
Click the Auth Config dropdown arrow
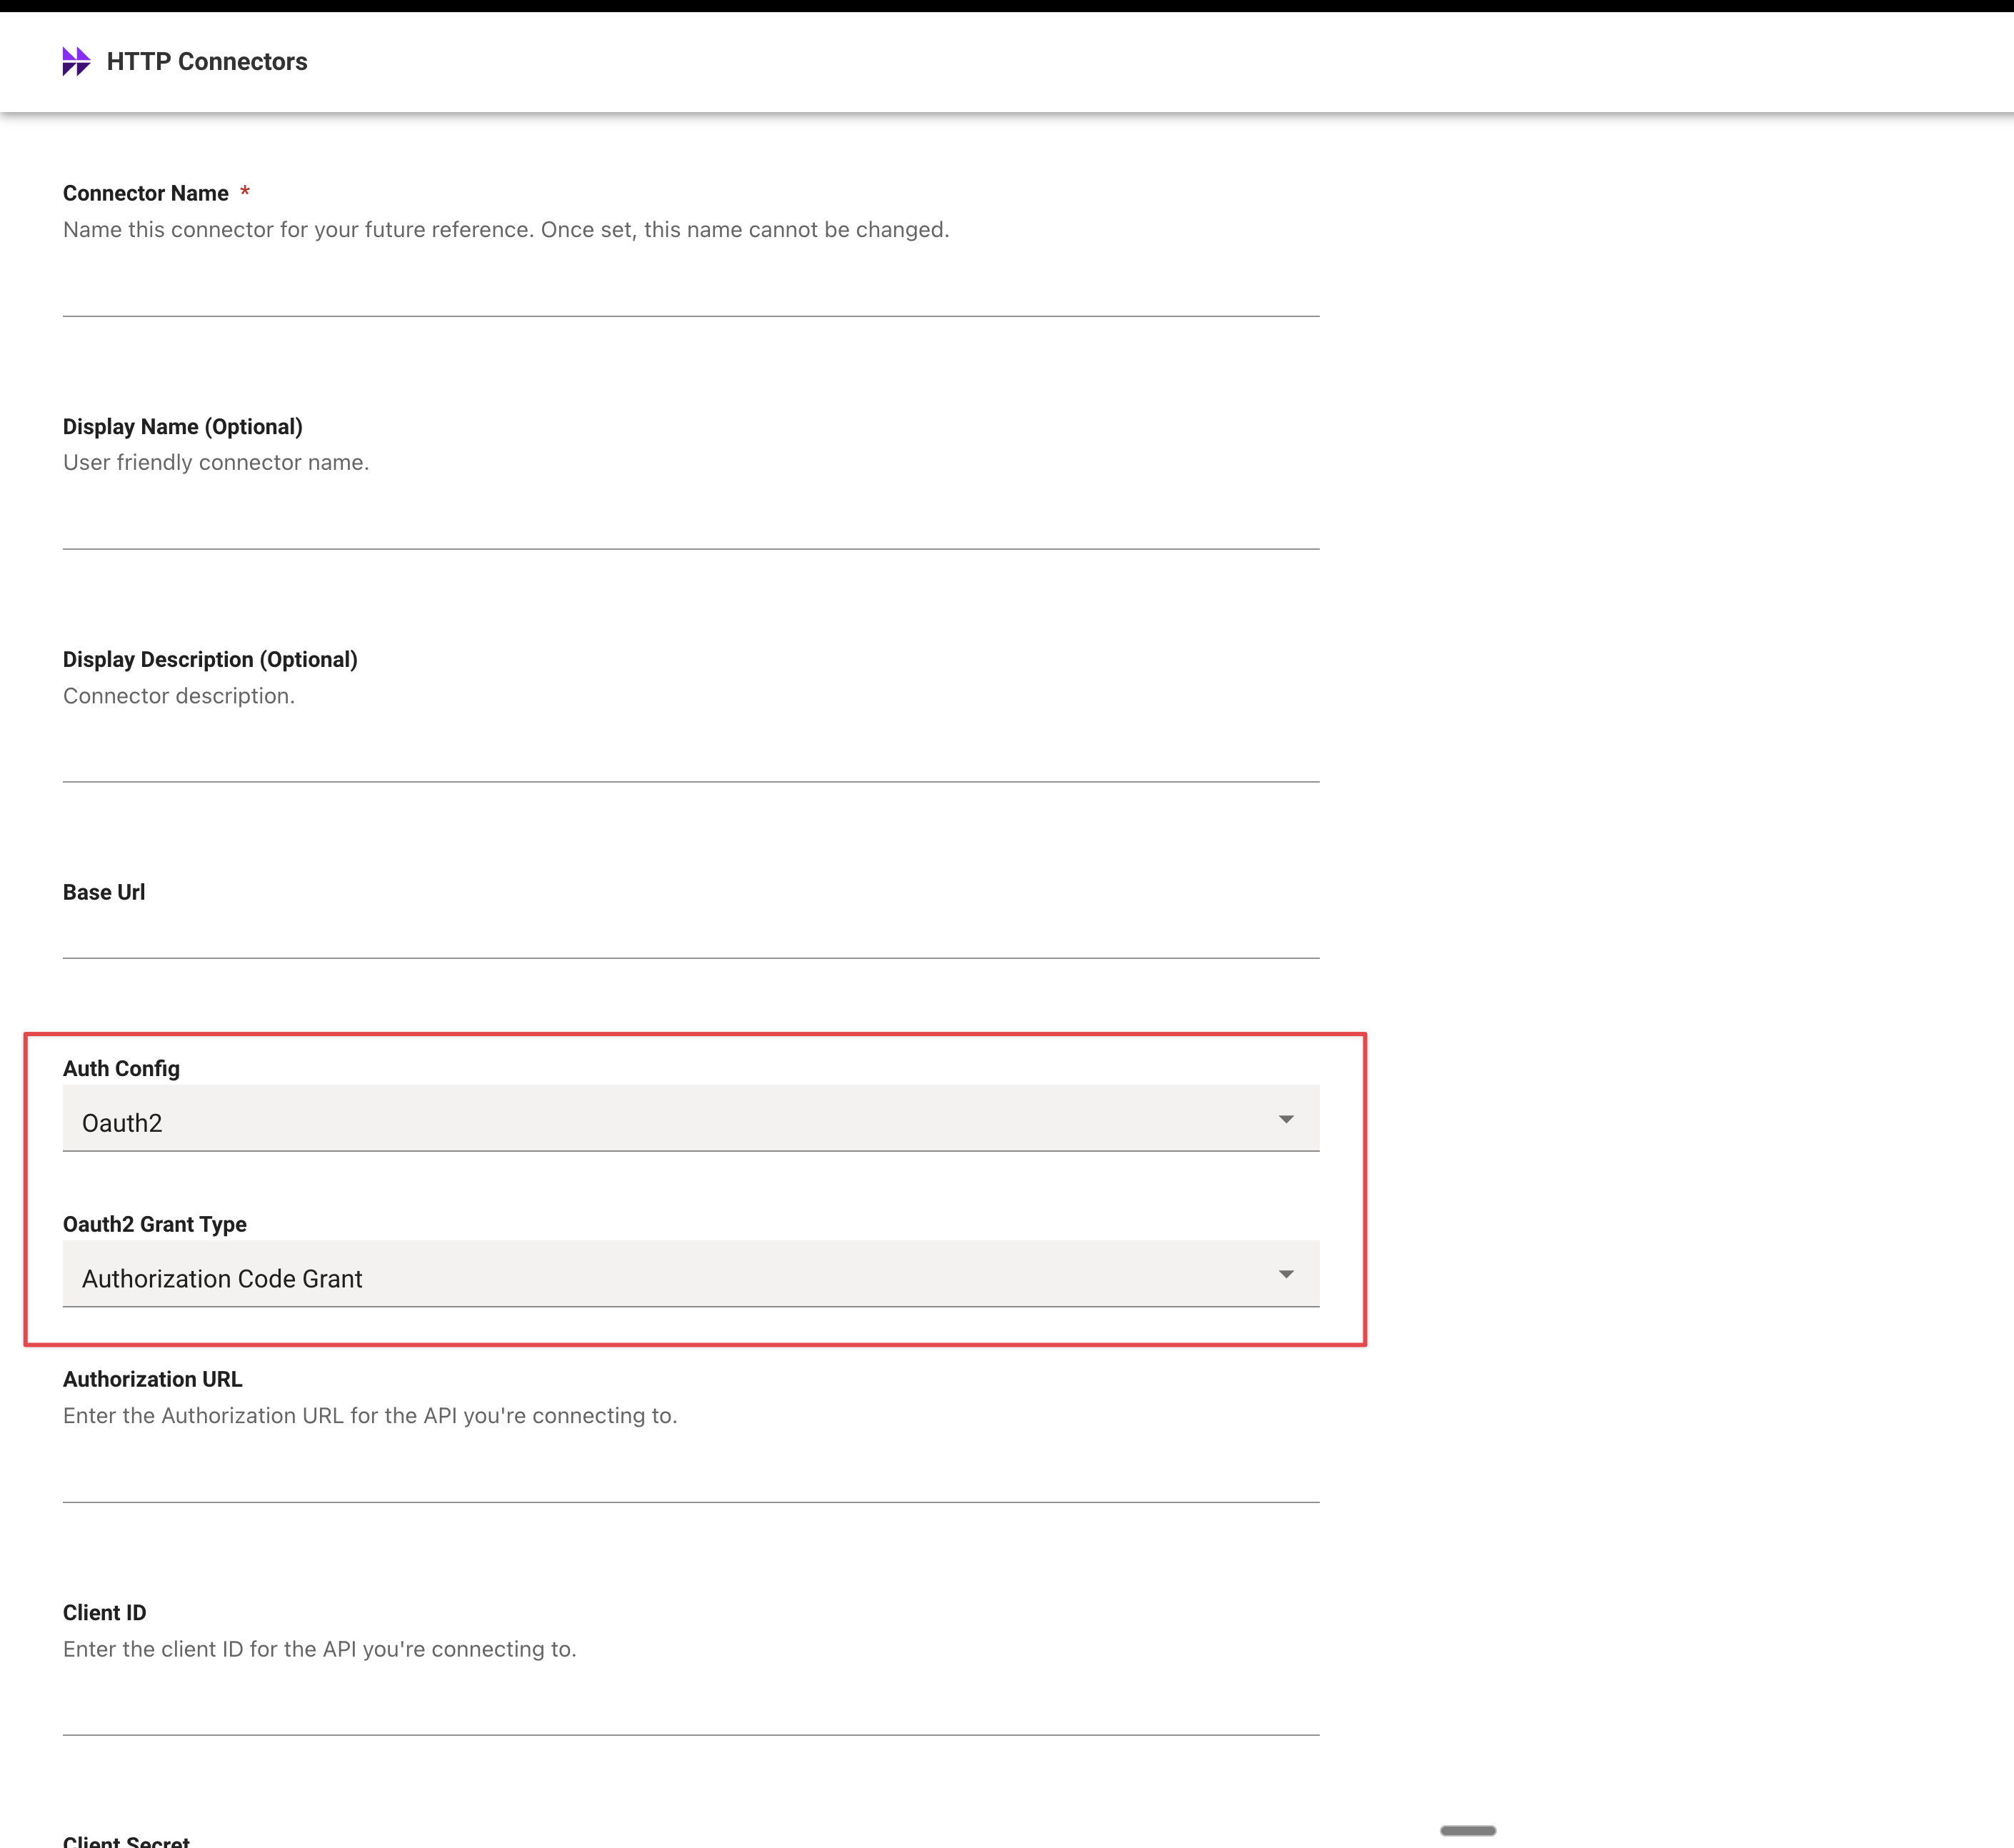pos(1286,1119)
